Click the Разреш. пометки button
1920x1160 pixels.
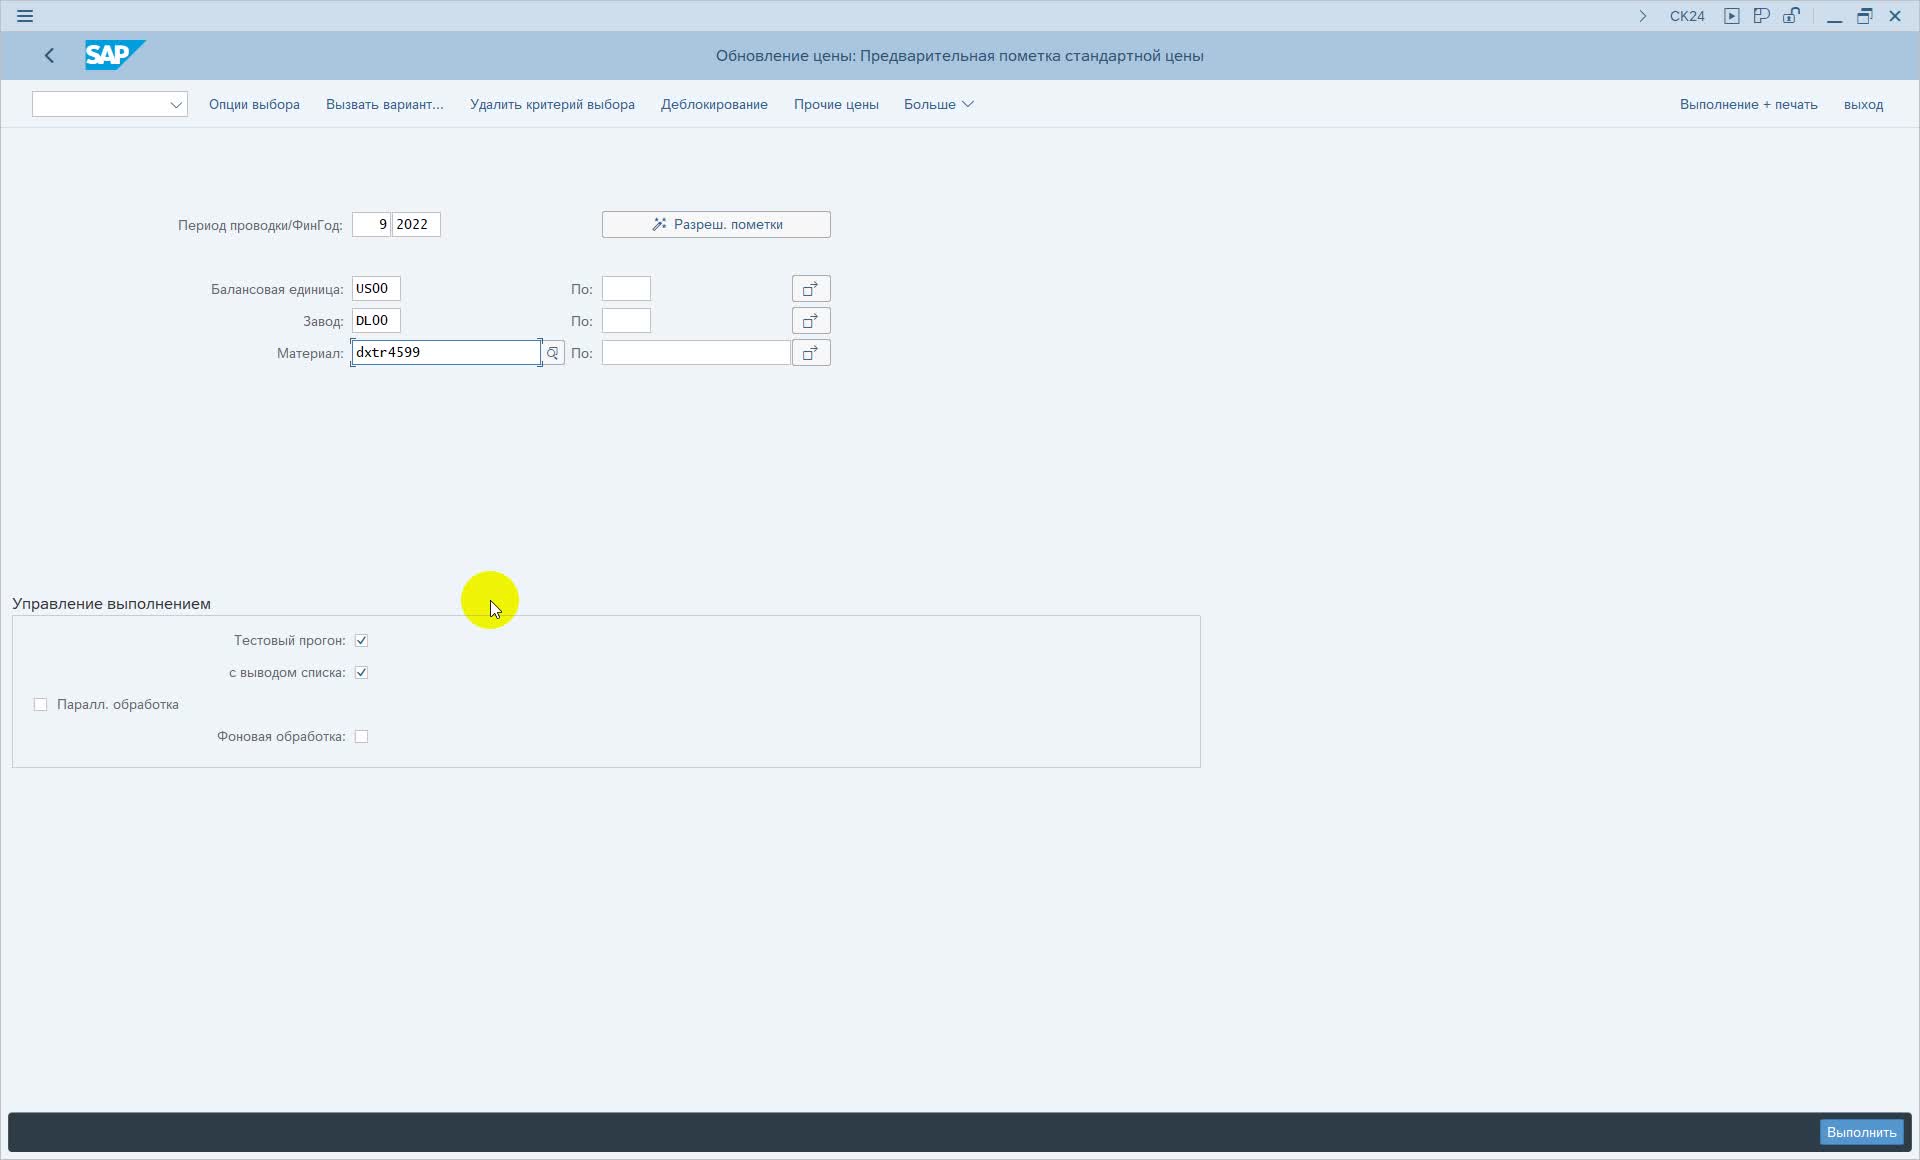716,224
